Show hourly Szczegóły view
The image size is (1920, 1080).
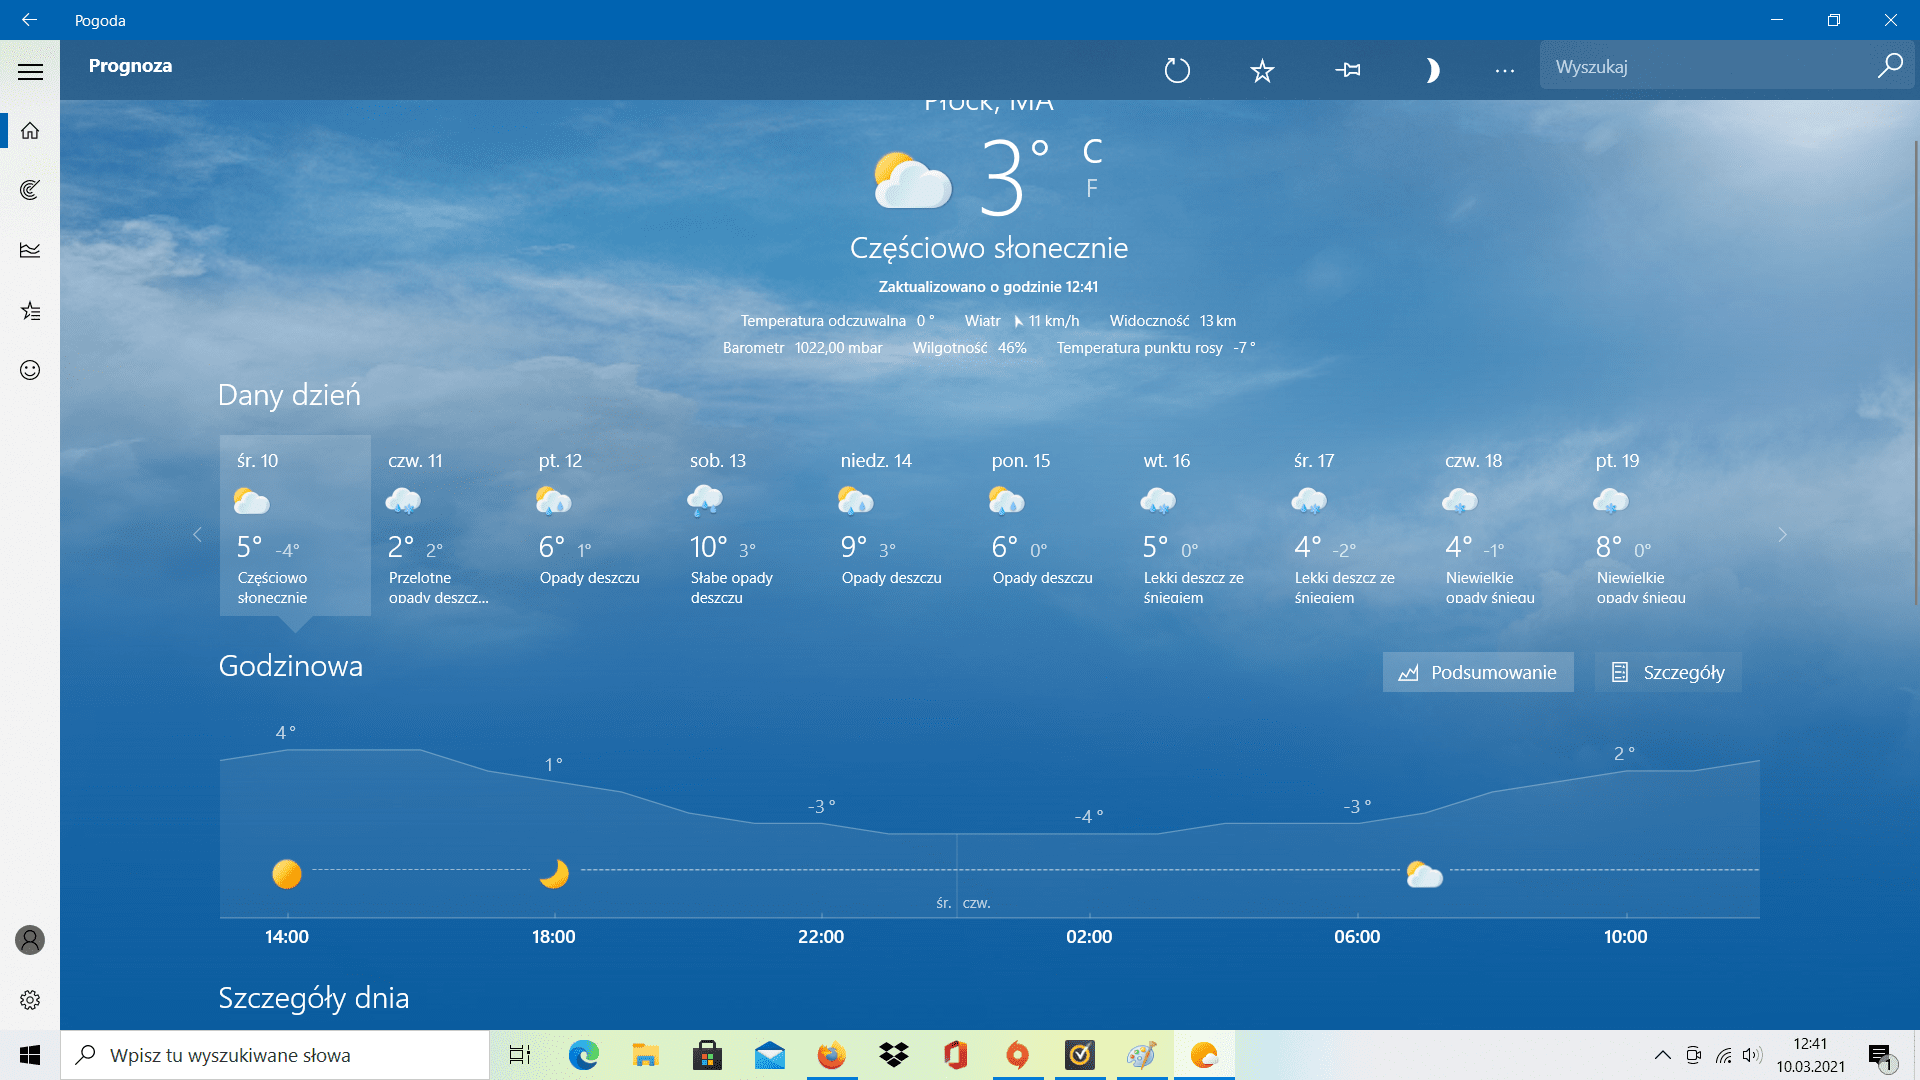[x=1668, y=672]
